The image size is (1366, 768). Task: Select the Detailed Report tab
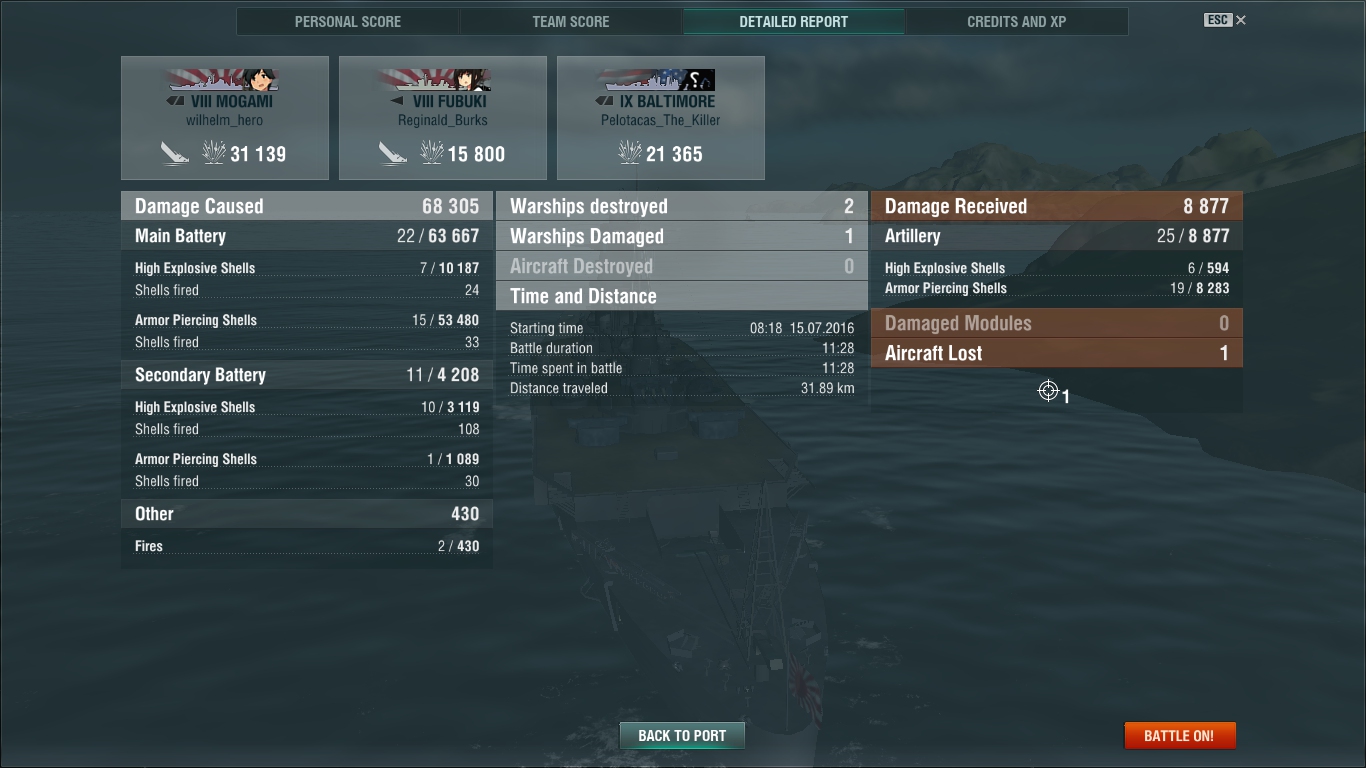794,21
